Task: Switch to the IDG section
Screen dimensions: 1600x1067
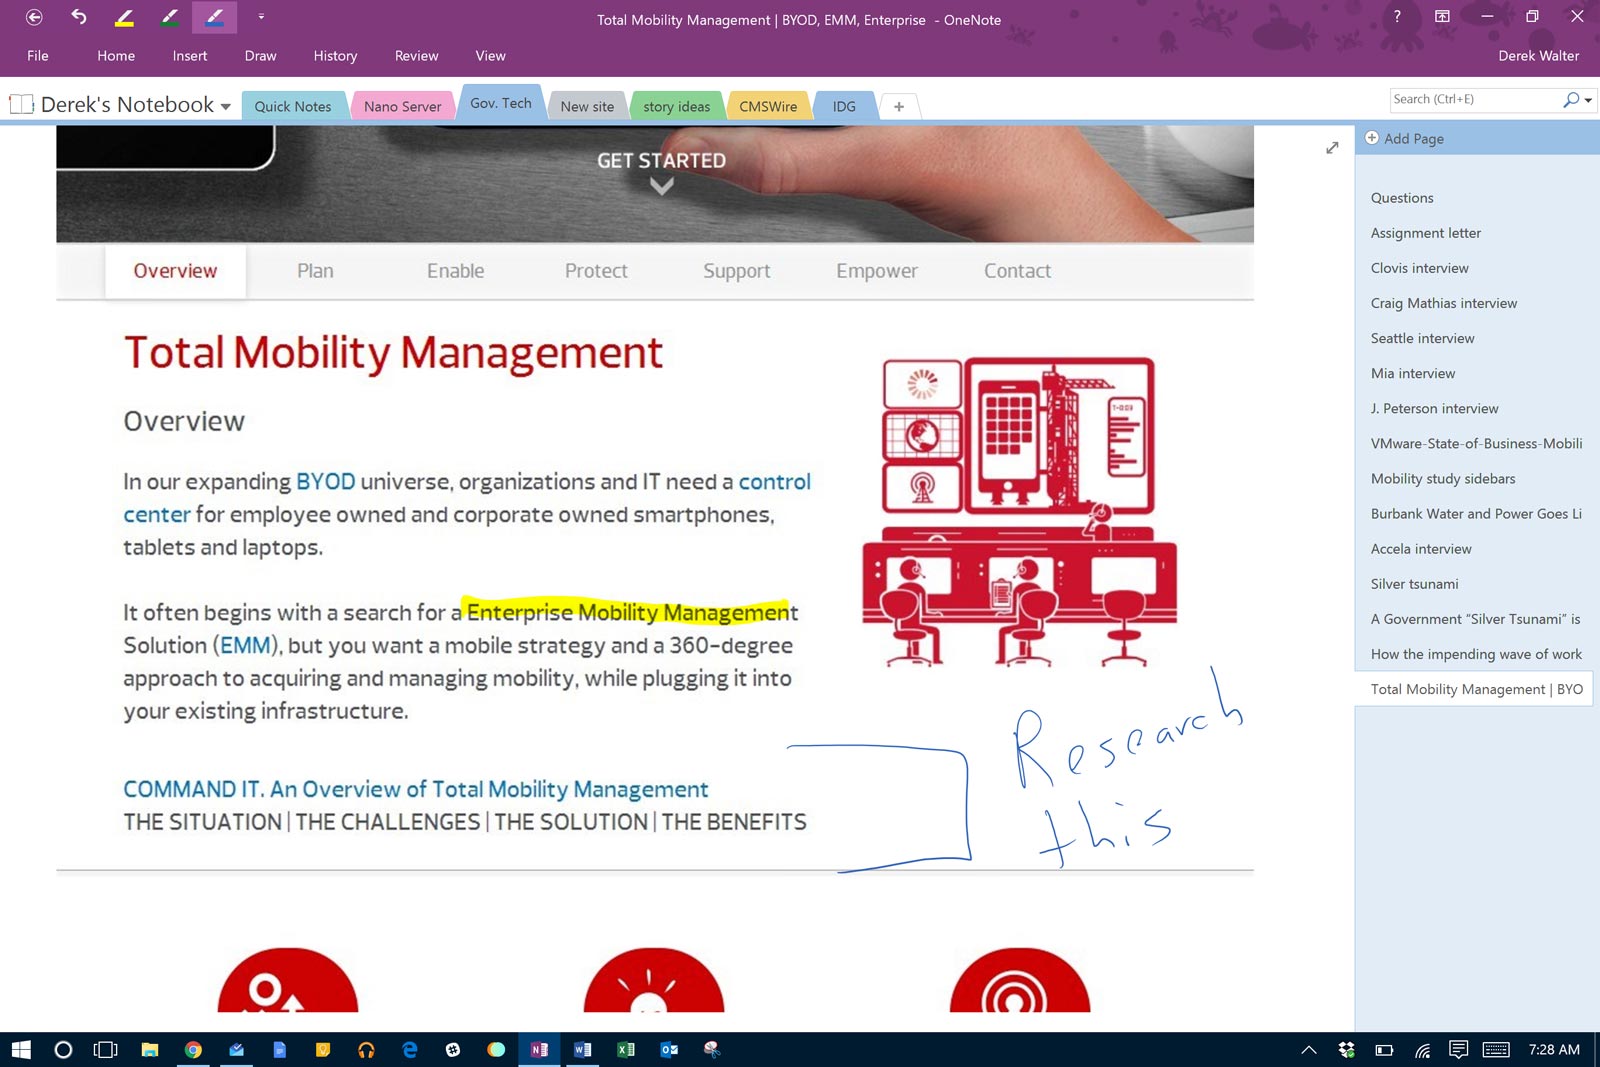Action: [x=844, y=106]
